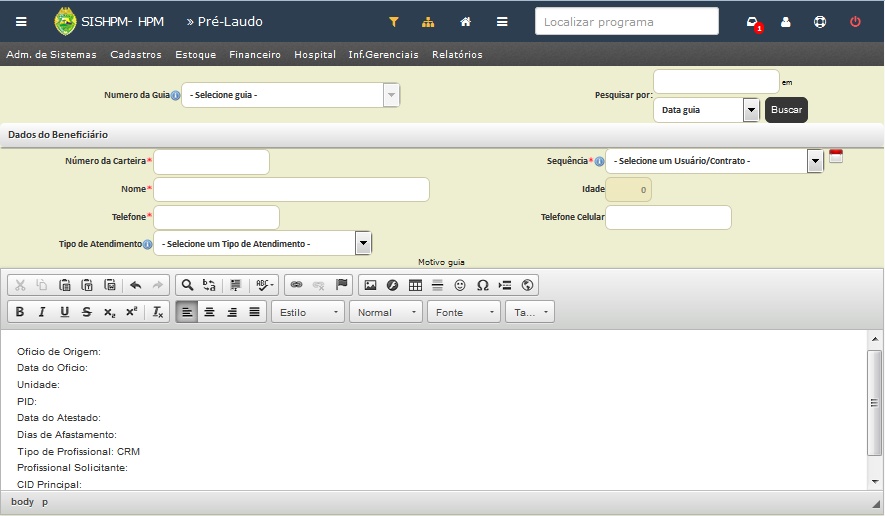Screen dimensions: 885x516
Task: Open the Cadastros menu
Action: 136,55
